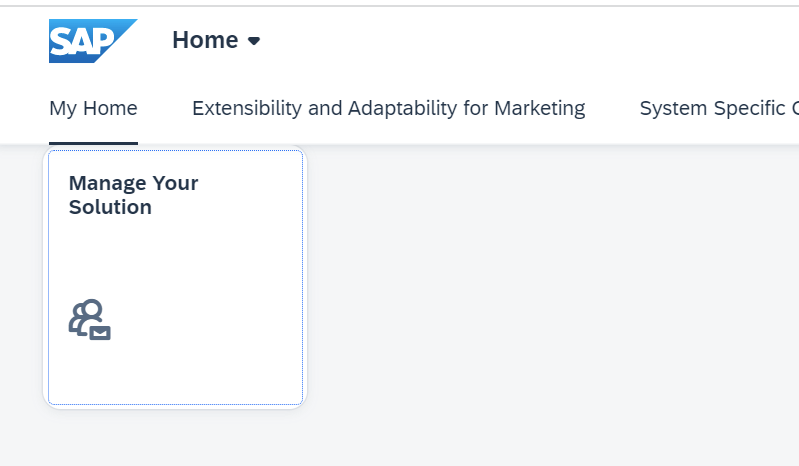Open the Manage Your Solution tile

pyautogui.click(x=175, y=277)
